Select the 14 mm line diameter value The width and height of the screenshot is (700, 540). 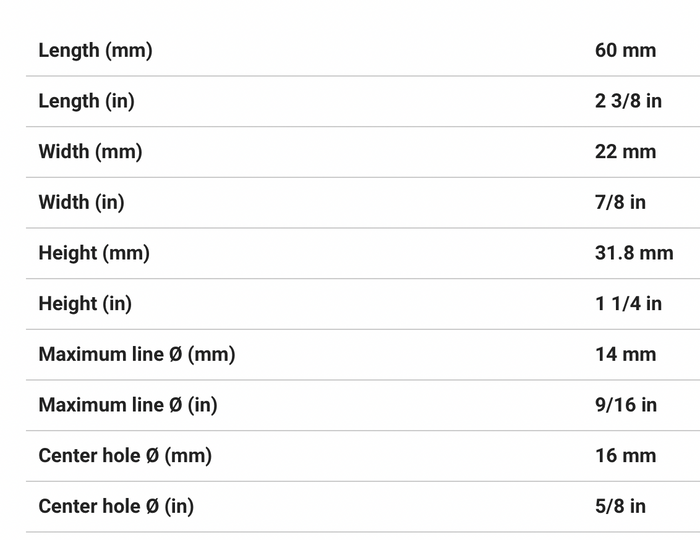coord(625,355)
